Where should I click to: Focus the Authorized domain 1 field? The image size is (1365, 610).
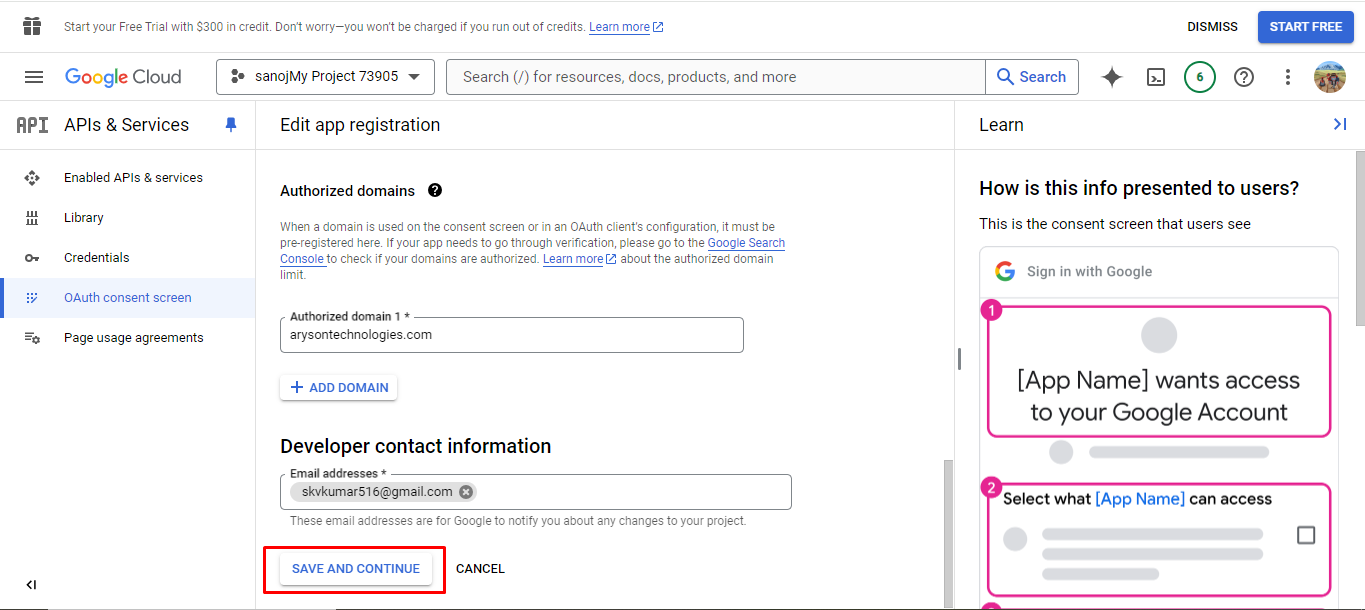(x=511, y=335)
